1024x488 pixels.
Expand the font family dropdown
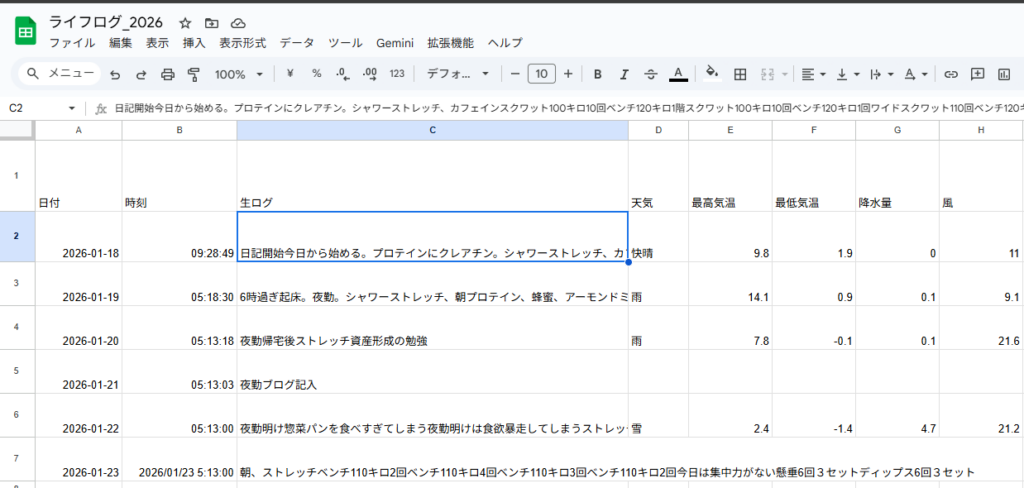point(458,74)
